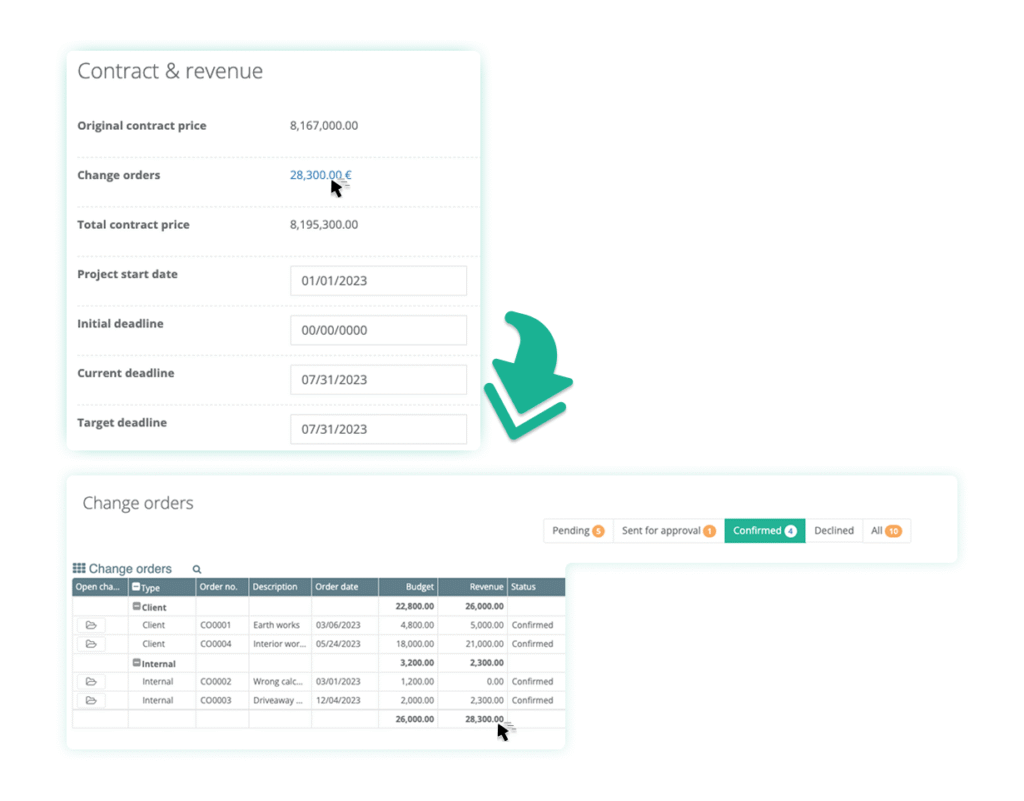Screen dimensions: 1024x801
Task: Click the grid icon beside Change orders heading
Action: click(81, 568)
